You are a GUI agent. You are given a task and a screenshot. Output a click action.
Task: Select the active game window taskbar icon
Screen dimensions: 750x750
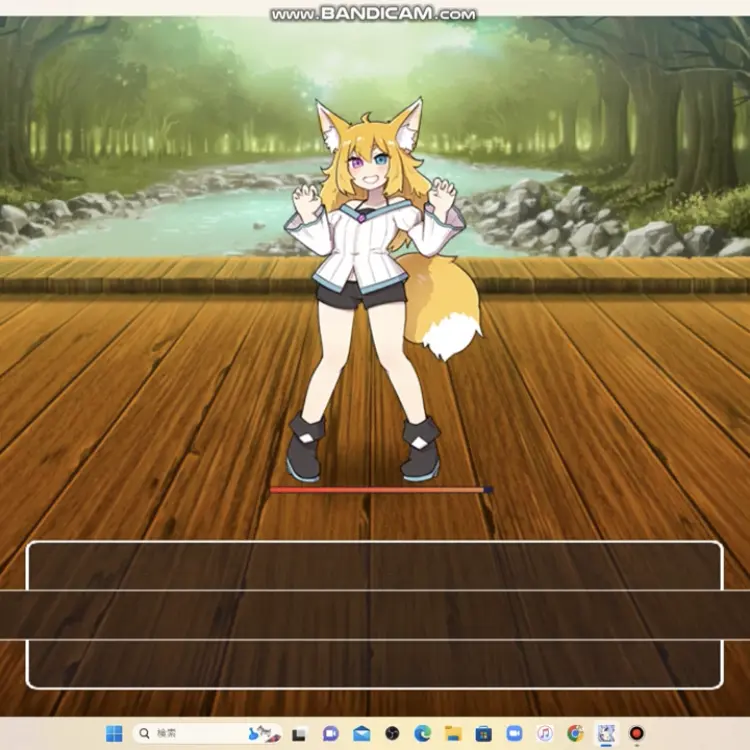point(606,733)
